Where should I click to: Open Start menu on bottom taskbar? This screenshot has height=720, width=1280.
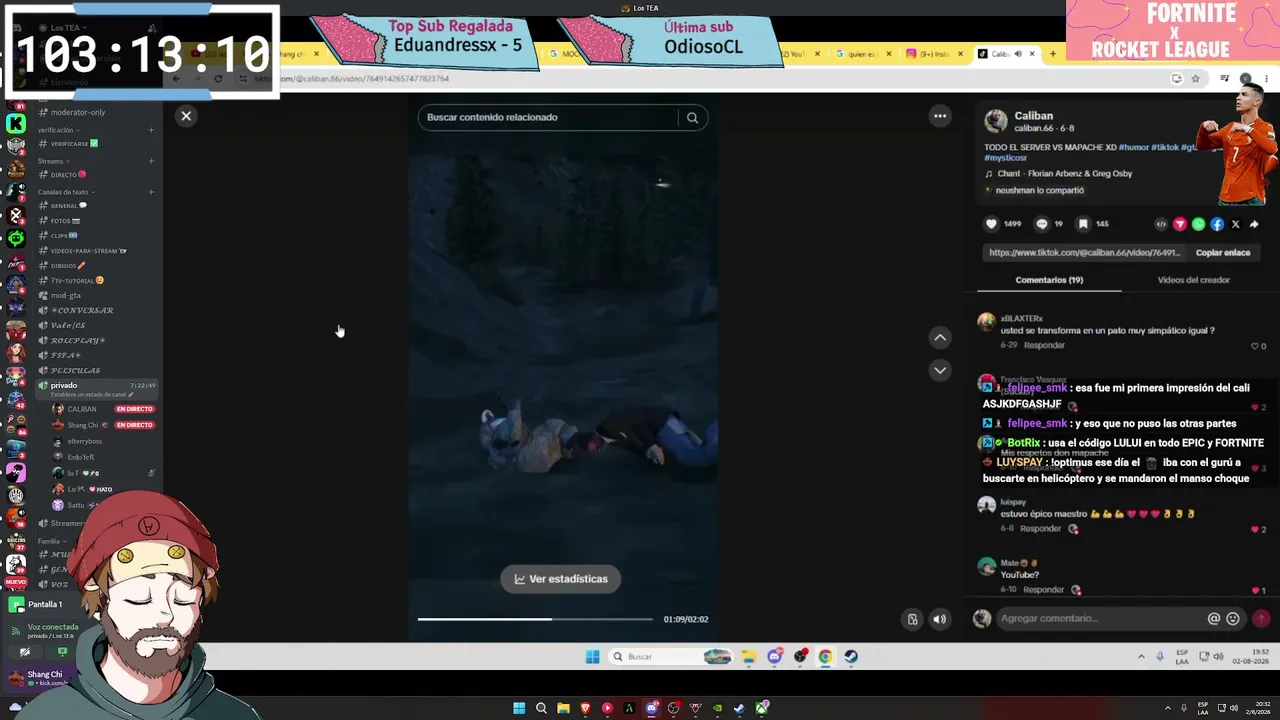point(519,708)
